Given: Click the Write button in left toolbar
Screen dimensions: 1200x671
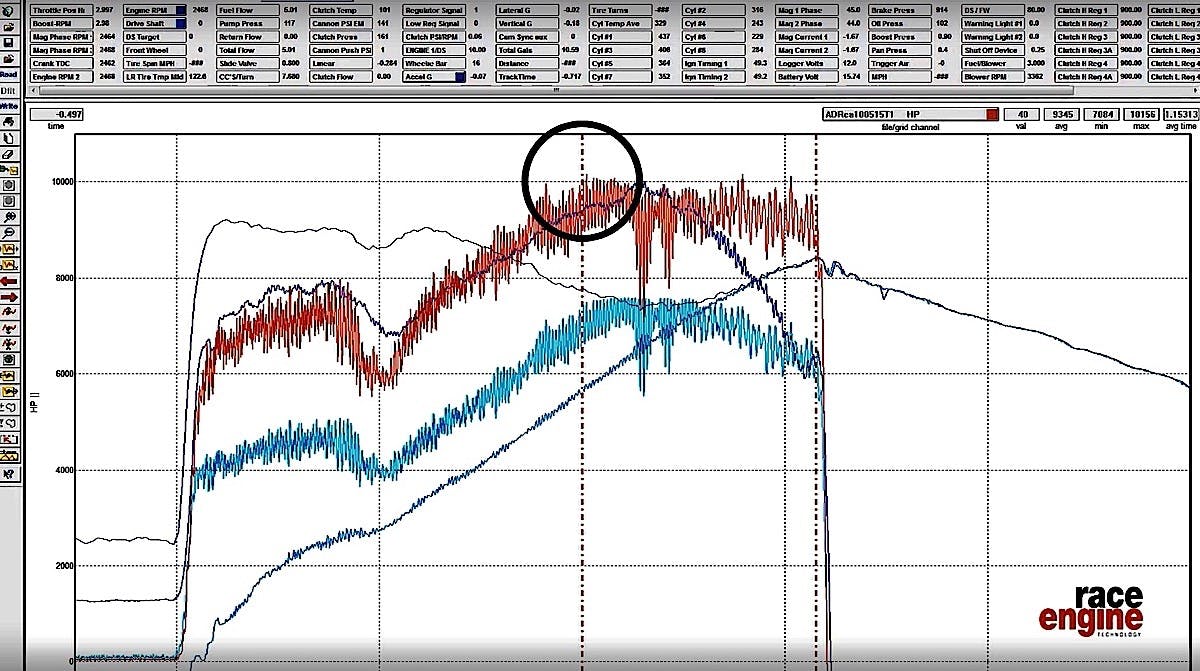Looking at the screenshot, I should click(8, 105).
